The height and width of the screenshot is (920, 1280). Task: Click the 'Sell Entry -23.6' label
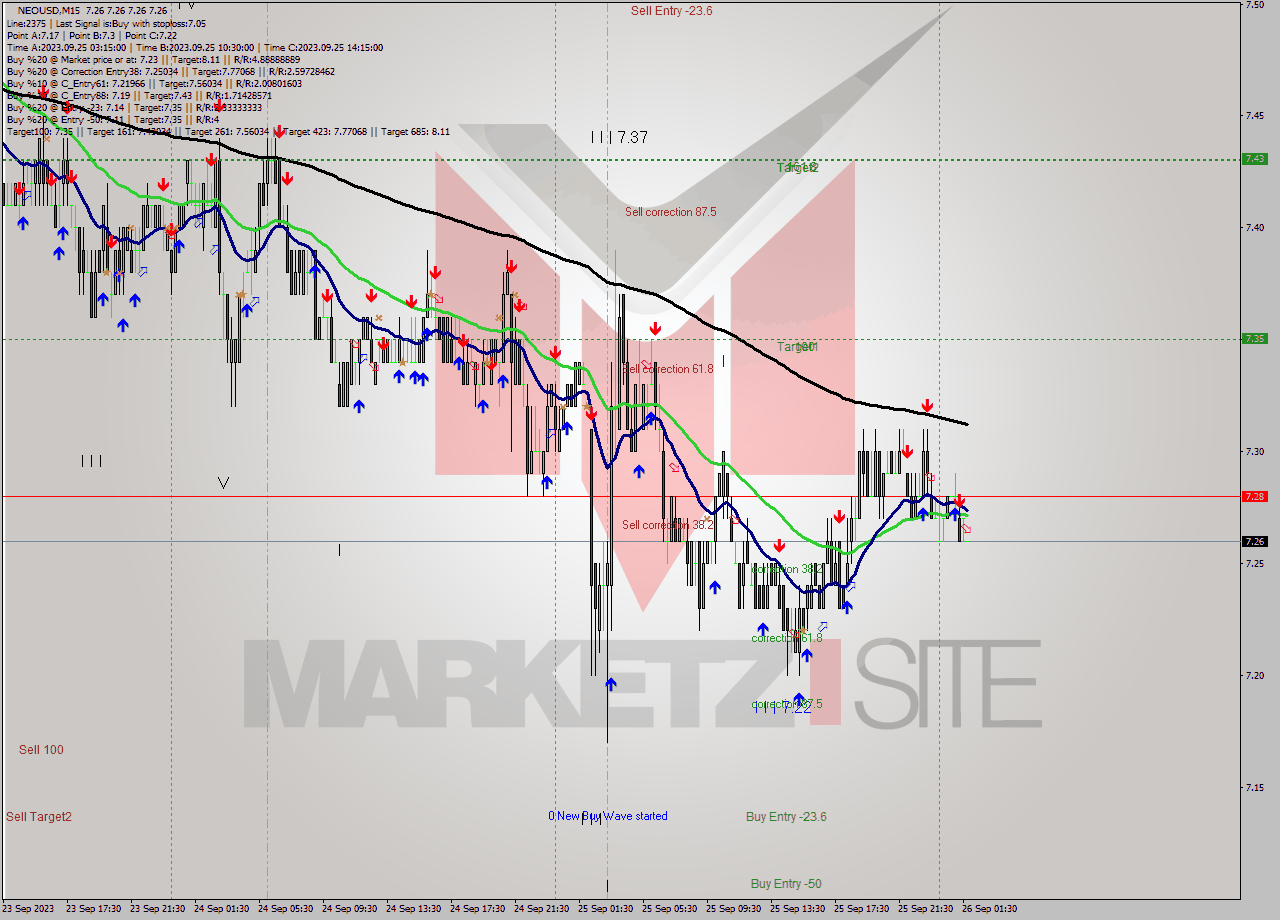coord(671,11)
